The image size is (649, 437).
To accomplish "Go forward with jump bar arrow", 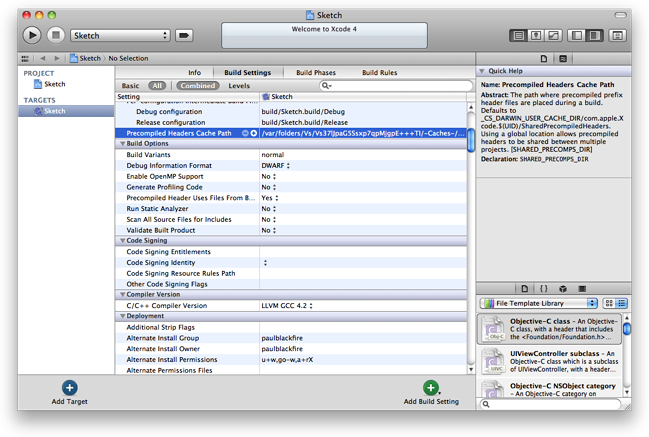I will click(x=57, y=58).
